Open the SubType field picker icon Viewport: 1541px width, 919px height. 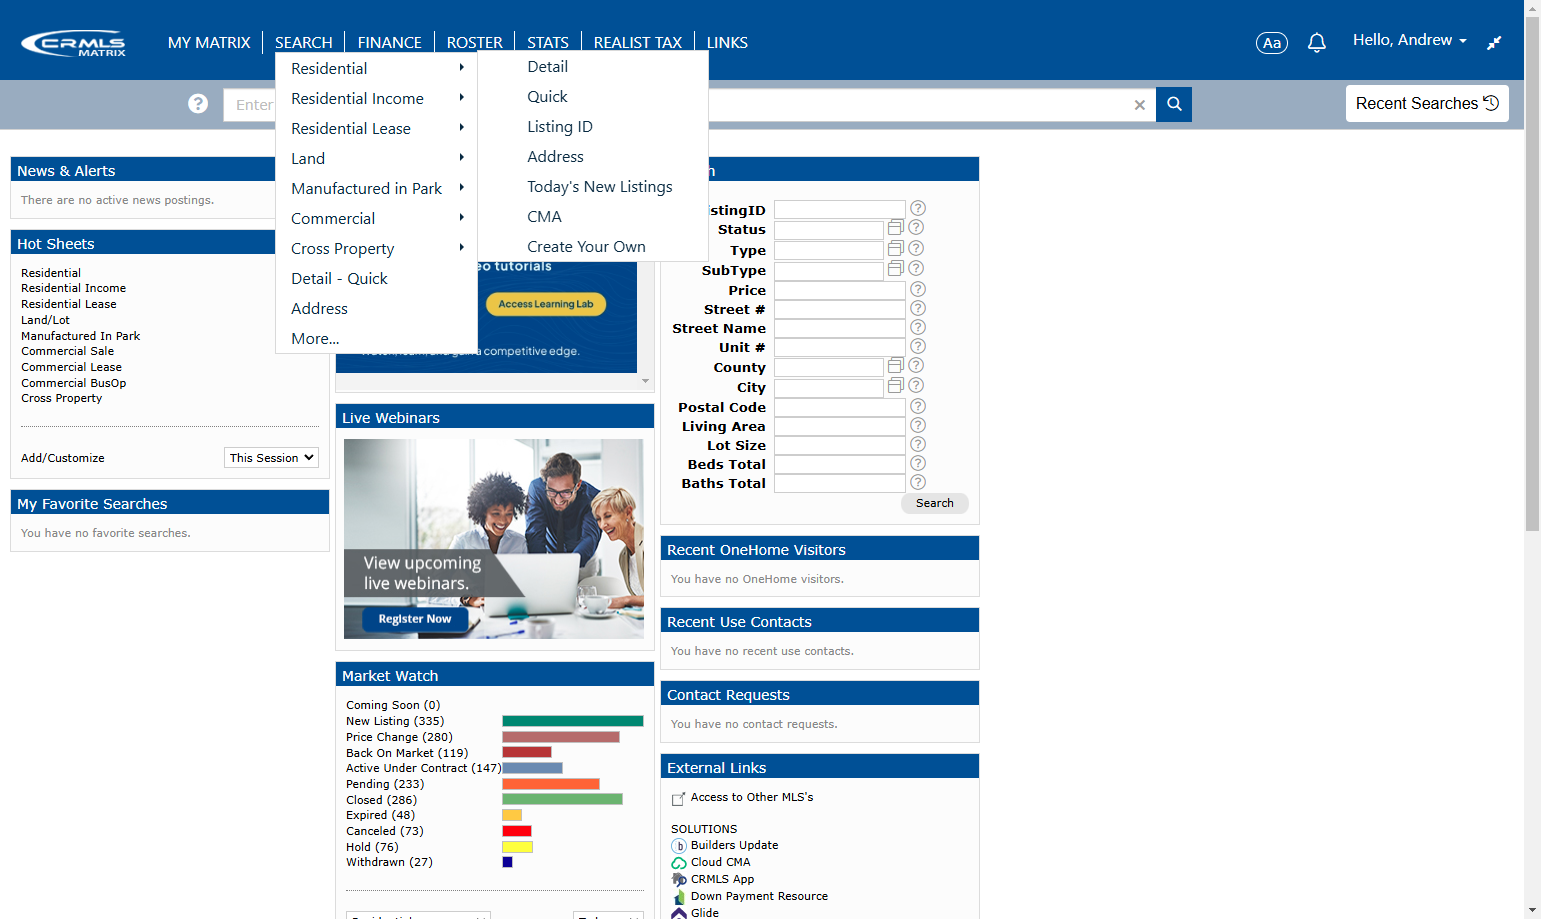tap(896, 268)
